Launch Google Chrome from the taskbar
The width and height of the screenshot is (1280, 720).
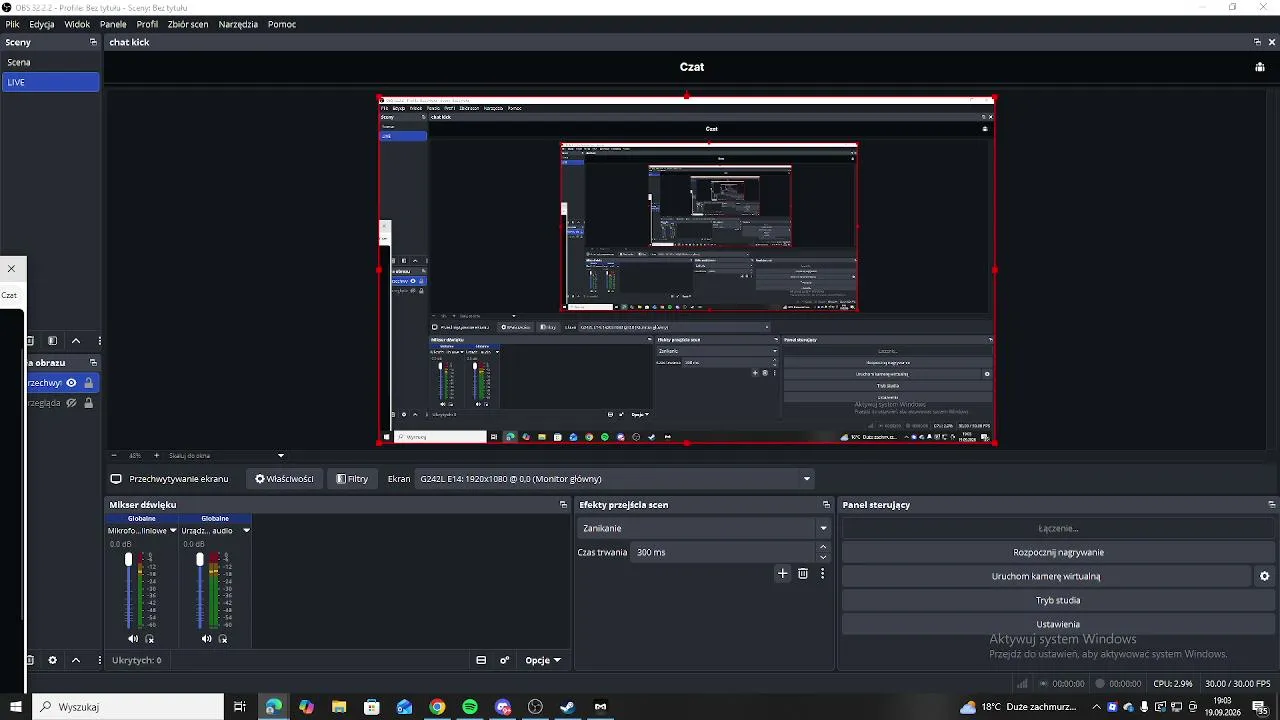click(x=437, y=707)
